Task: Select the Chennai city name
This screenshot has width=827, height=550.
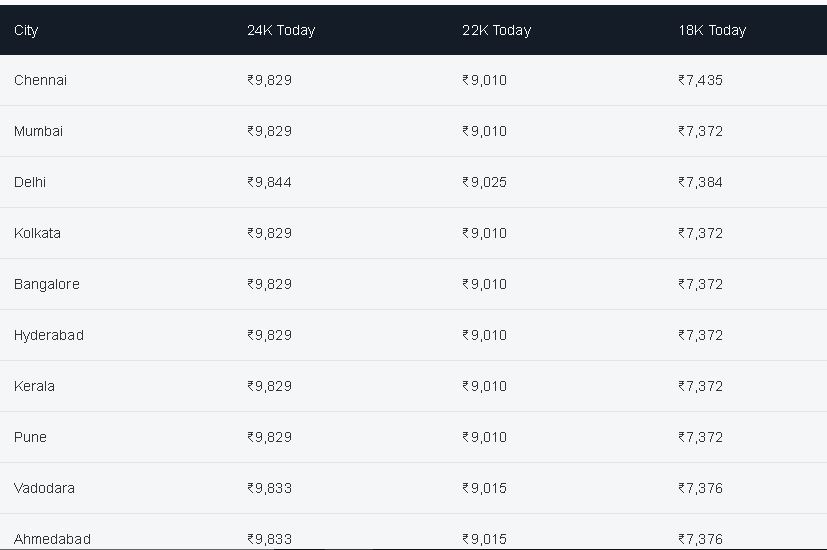Action: coord(40,80)
